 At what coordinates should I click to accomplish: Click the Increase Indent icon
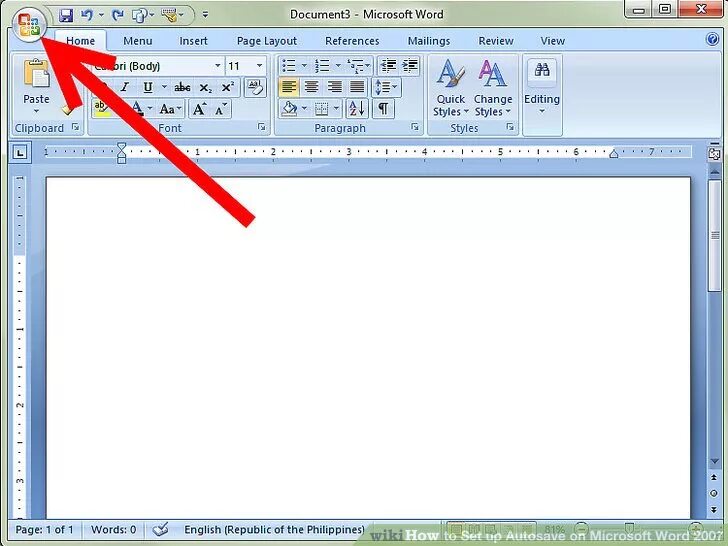(410, 65)
